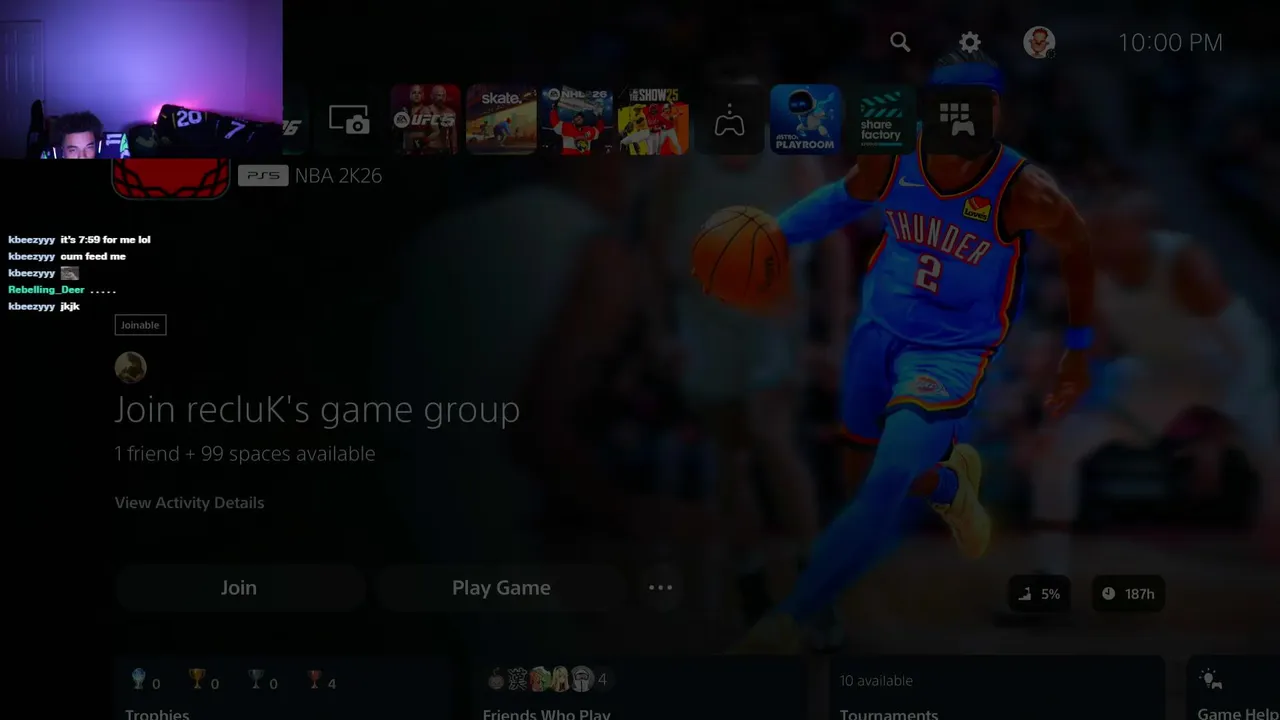Click Rebelling_Deer chat username
The height and width of the screenshot is (720, 1280).
click(46, 290)
